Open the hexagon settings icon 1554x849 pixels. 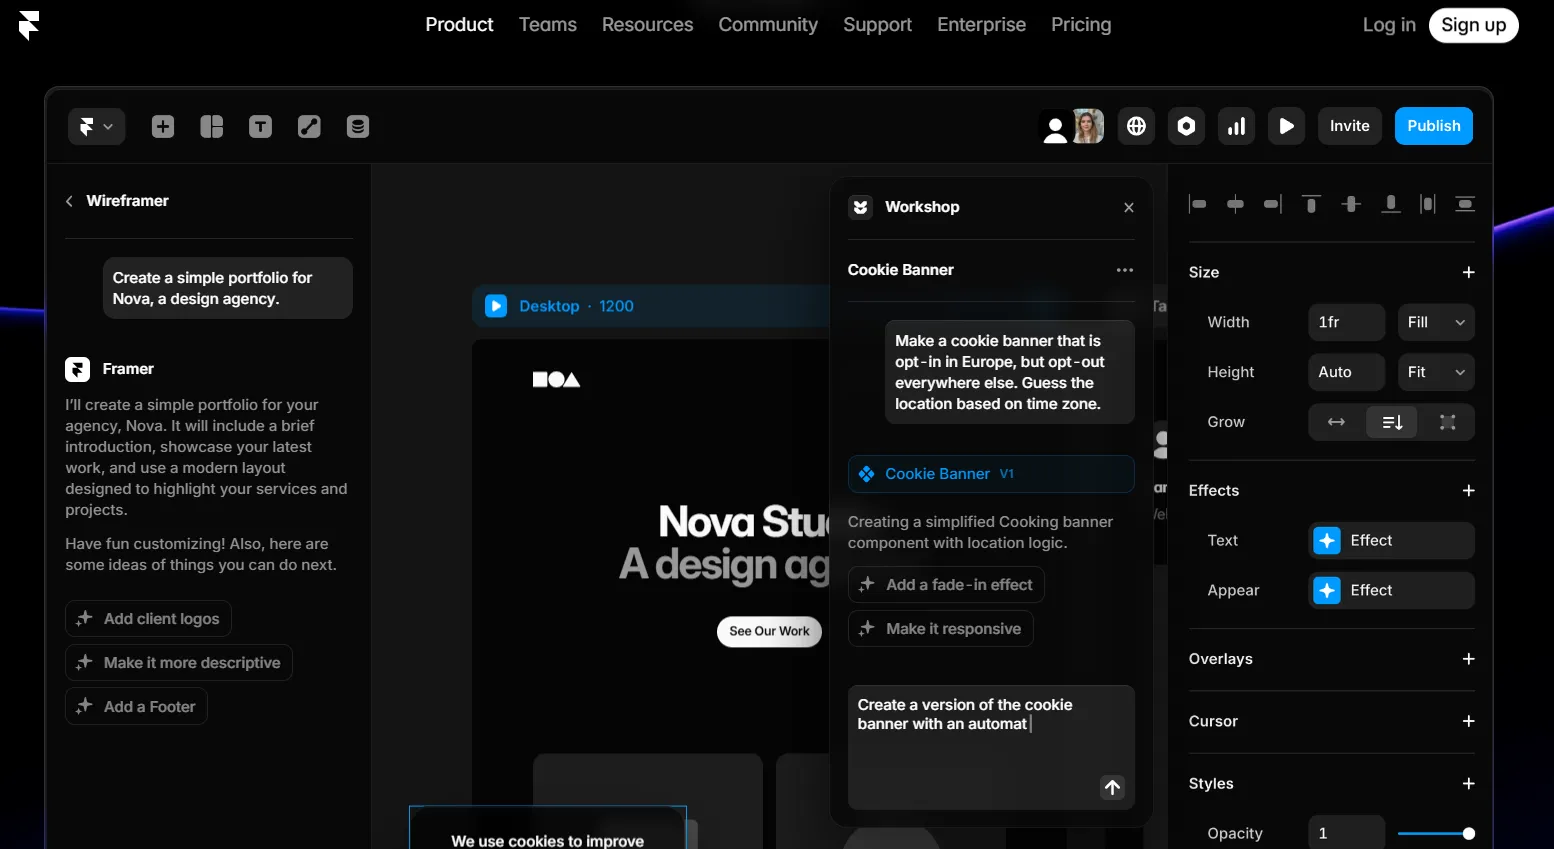coord(1186,126)
